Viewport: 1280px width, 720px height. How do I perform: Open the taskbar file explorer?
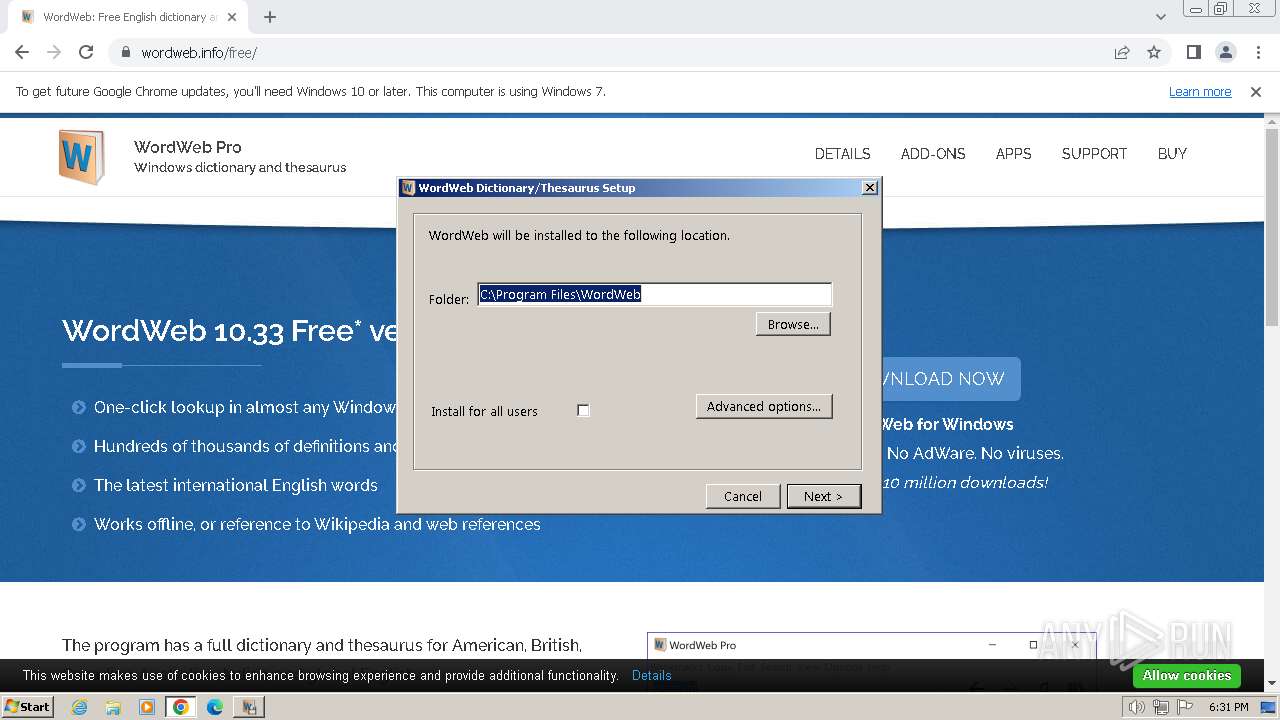(113, 707)
